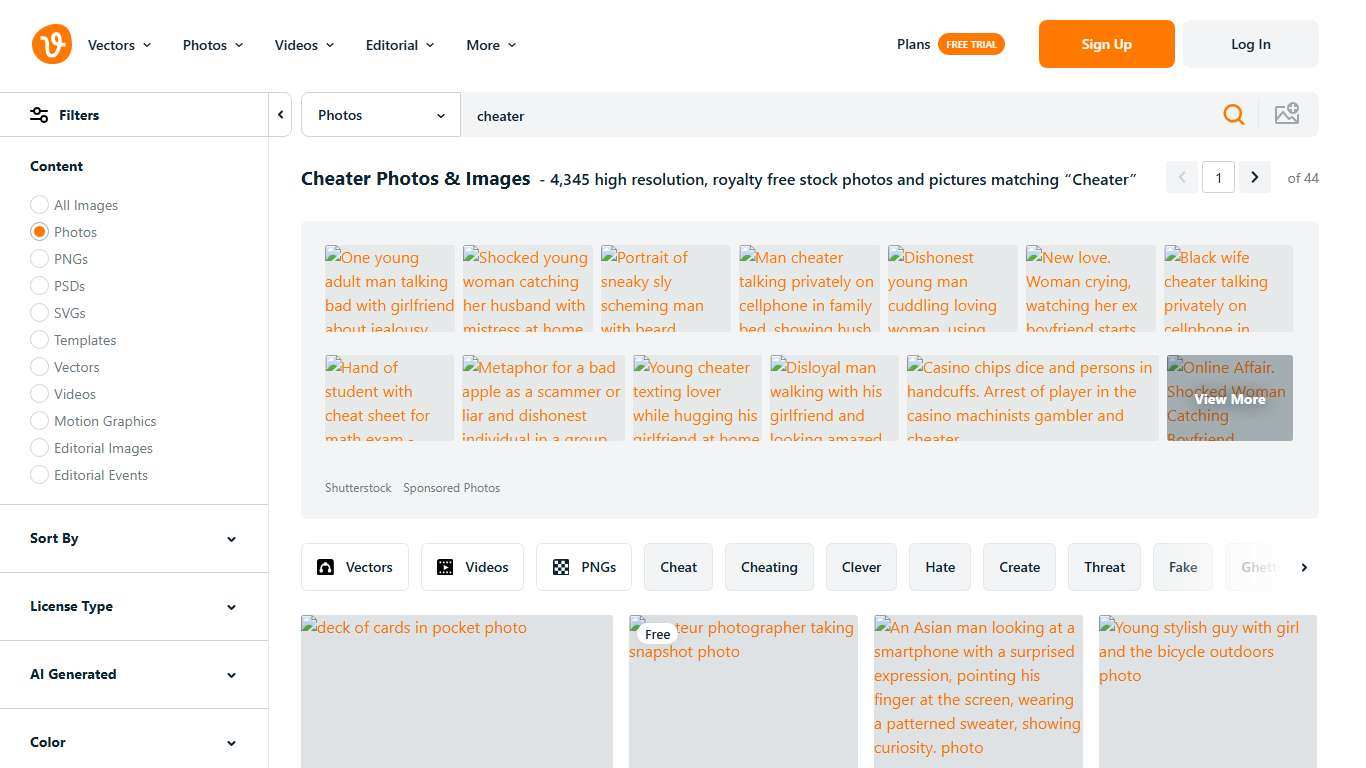
Task: Select the All Images radio button
Action: [40, 205]
